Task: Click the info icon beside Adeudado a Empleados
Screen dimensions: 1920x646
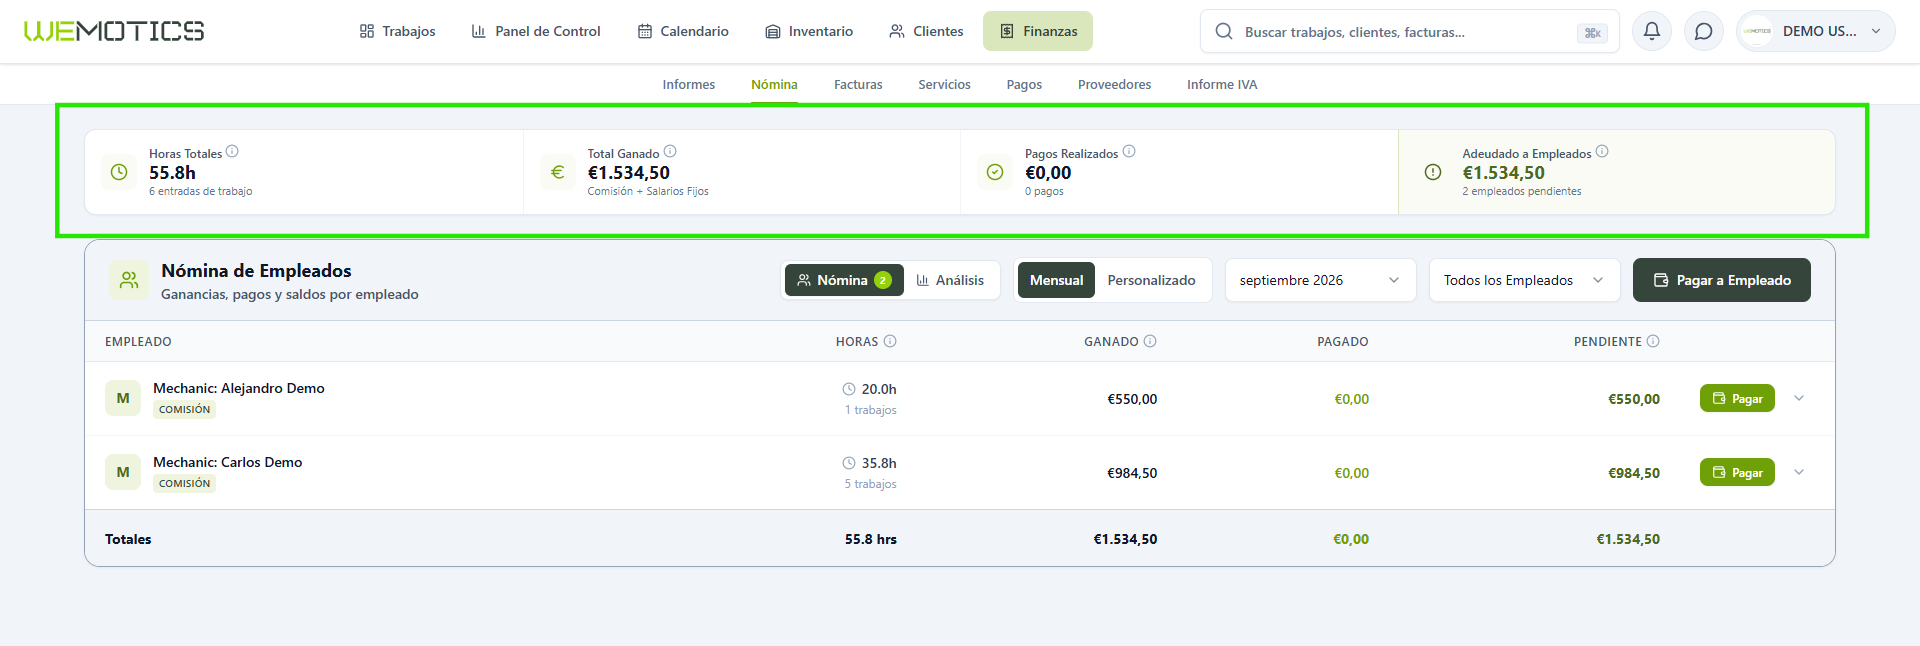Action: pyautogui.click(x=1602, y=152)
